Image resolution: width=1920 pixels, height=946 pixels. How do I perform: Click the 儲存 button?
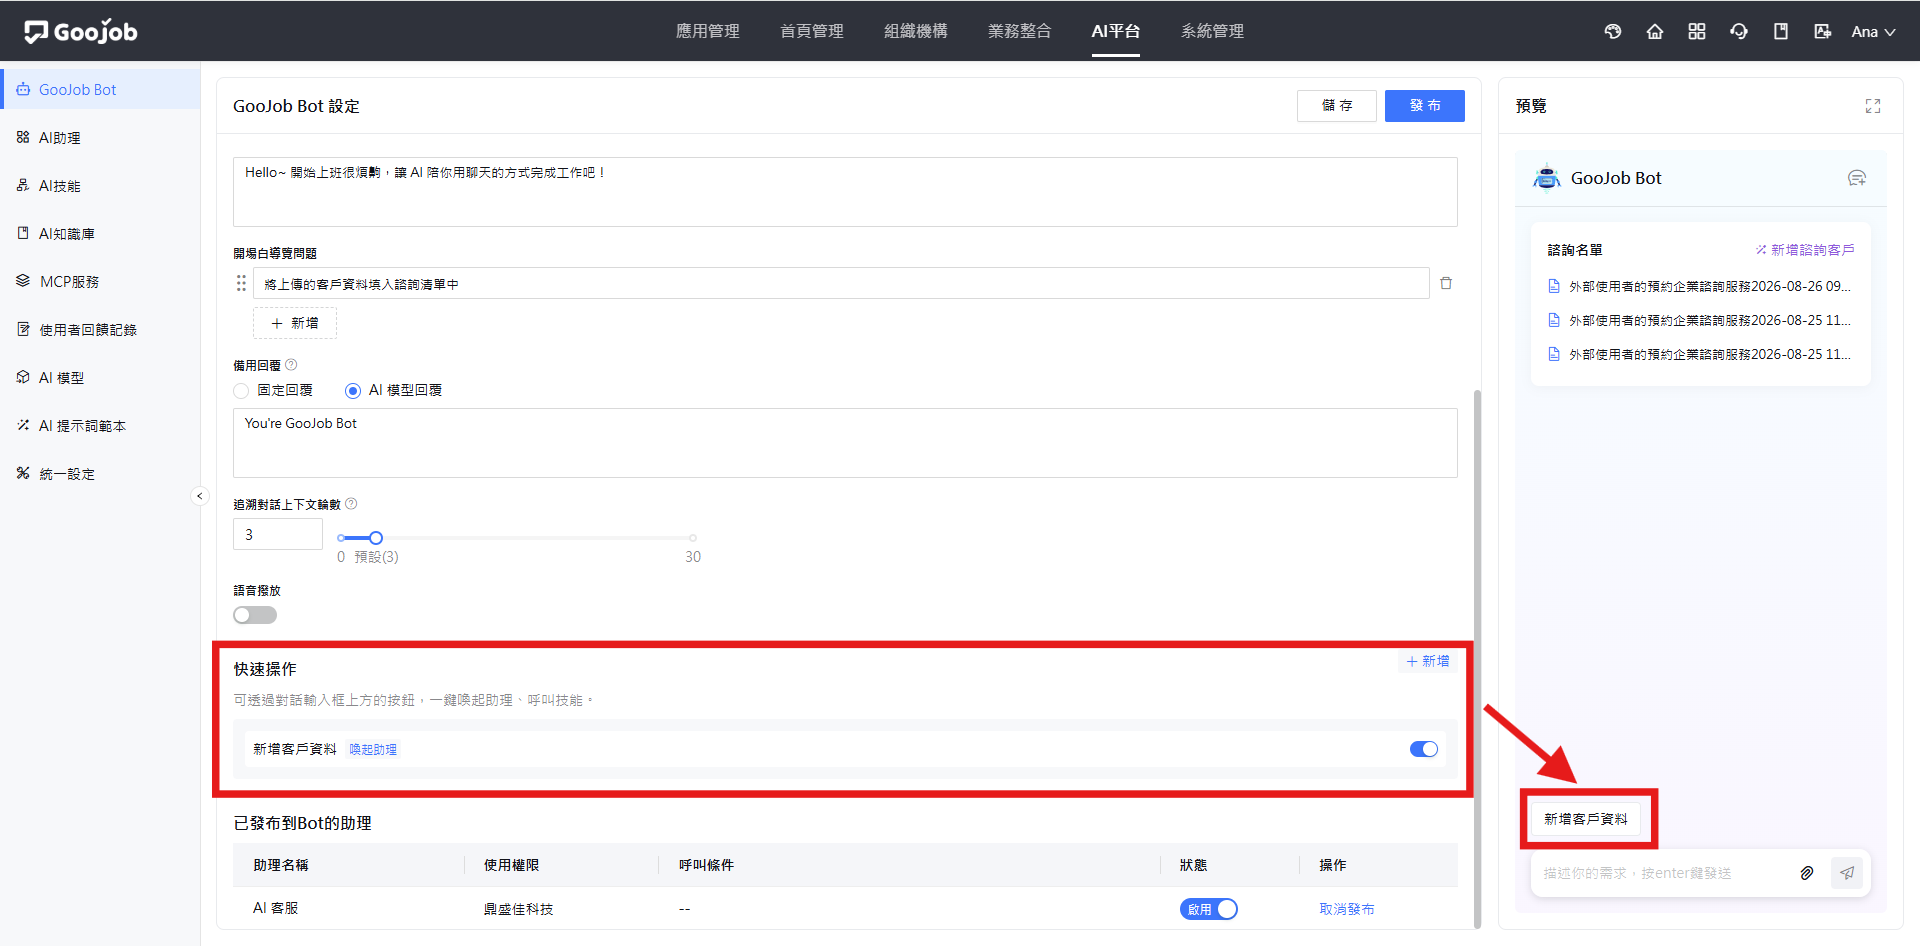(1337, 105)
